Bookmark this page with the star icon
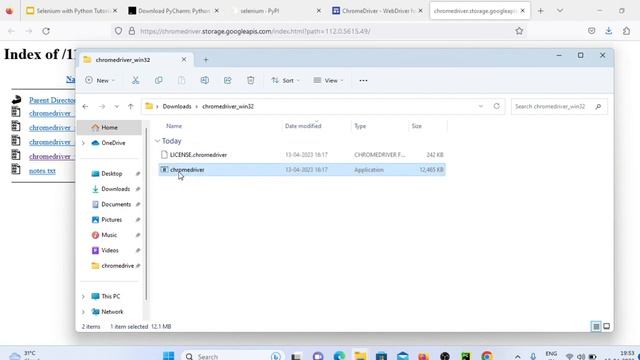640x360 pixels. coord(519,31)
